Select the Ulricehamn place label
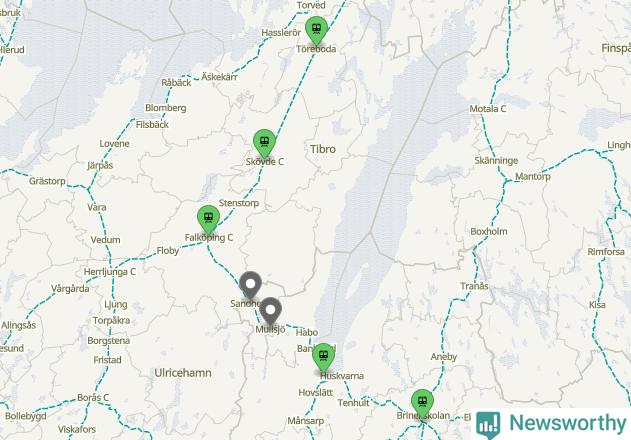 183,373
